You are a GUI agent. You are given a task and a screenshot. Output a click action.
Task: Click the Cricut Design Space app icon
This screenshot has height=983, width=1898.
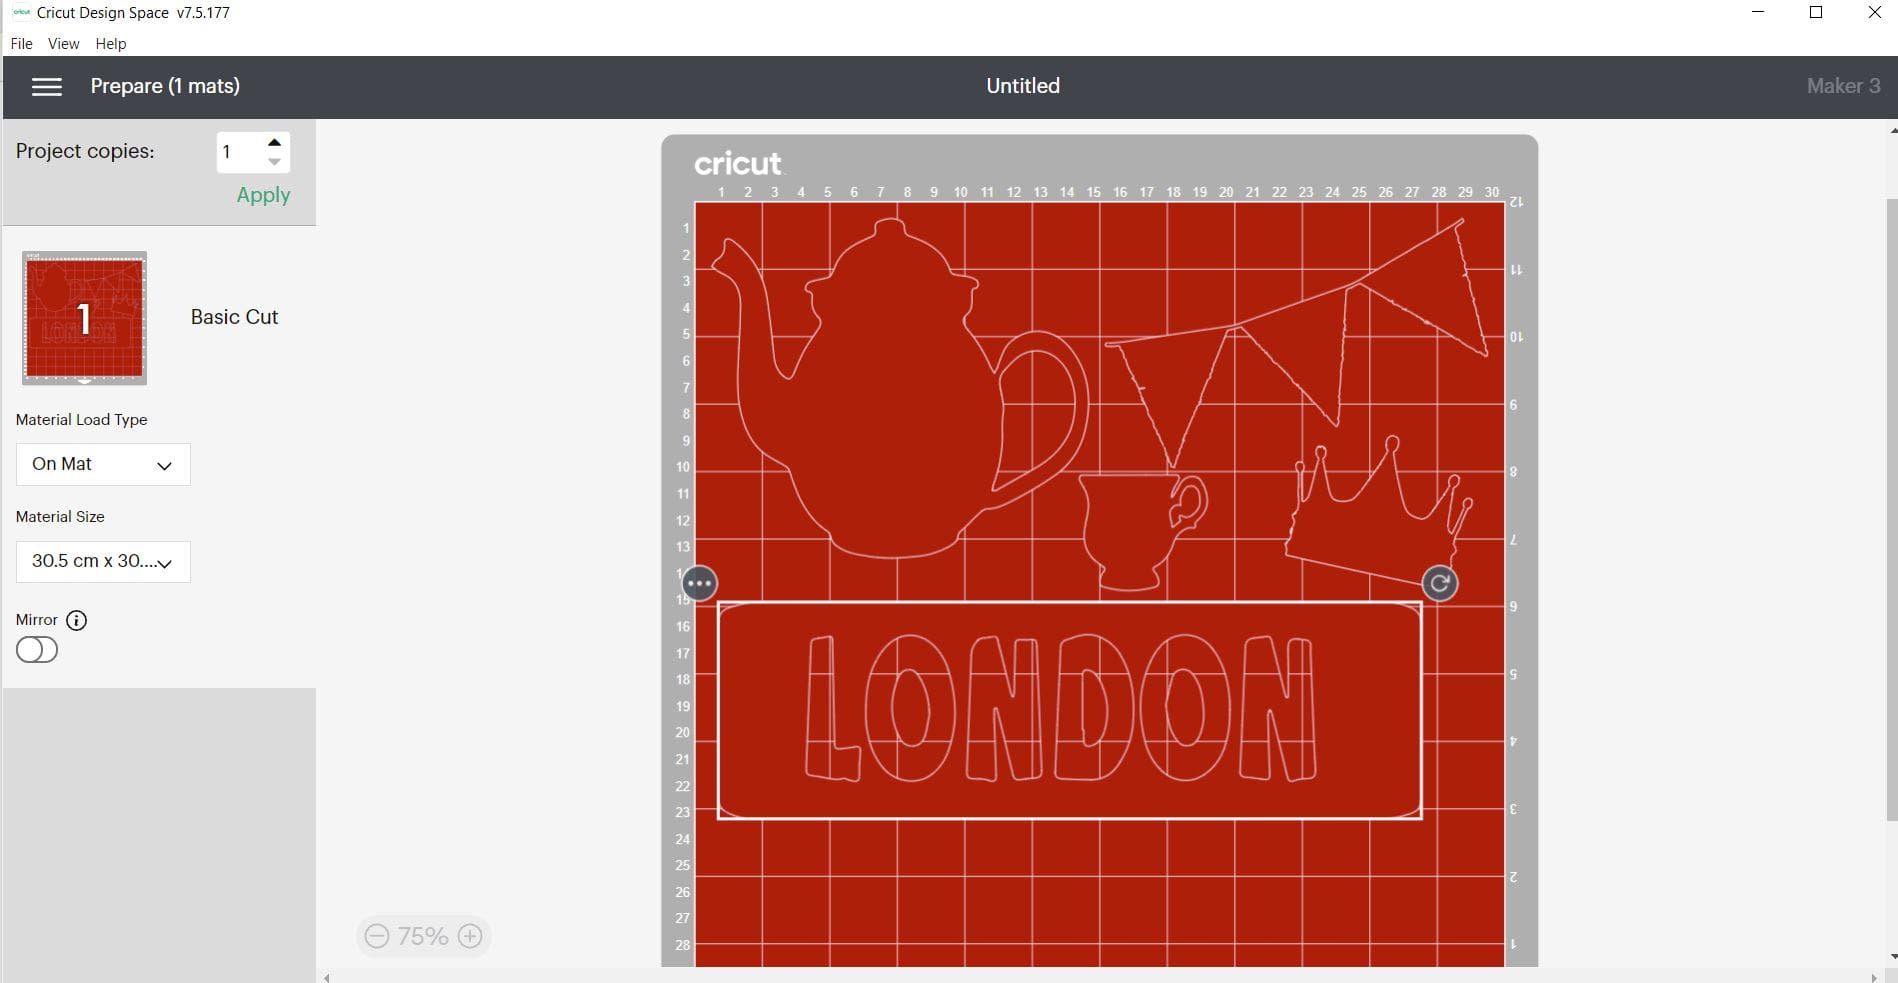coord(21,13)
